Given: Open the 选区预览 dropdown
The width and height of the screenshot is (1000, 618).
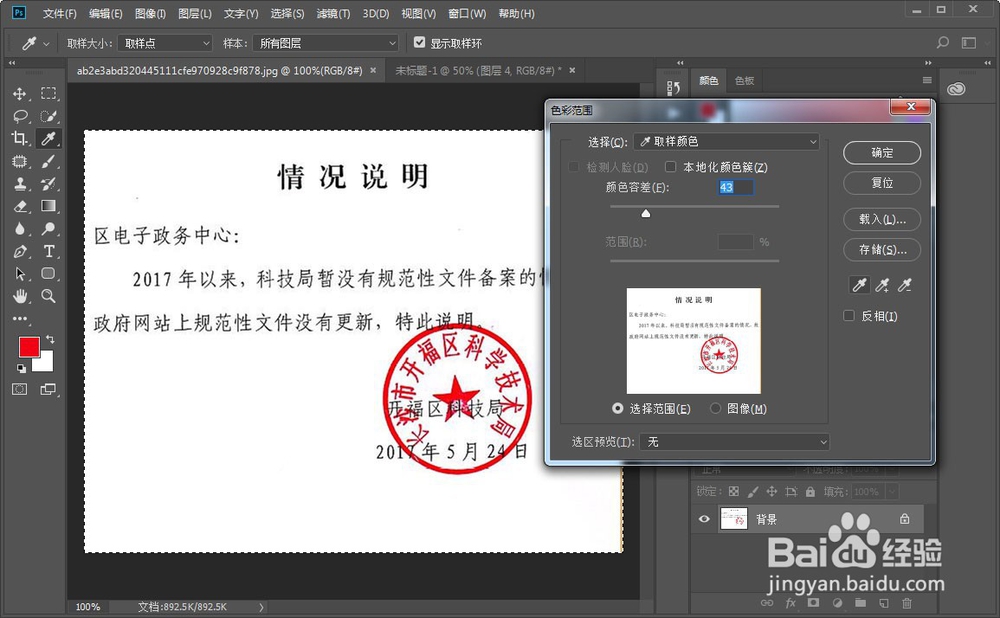Looking at the screenshot, I should click(735, 442).
